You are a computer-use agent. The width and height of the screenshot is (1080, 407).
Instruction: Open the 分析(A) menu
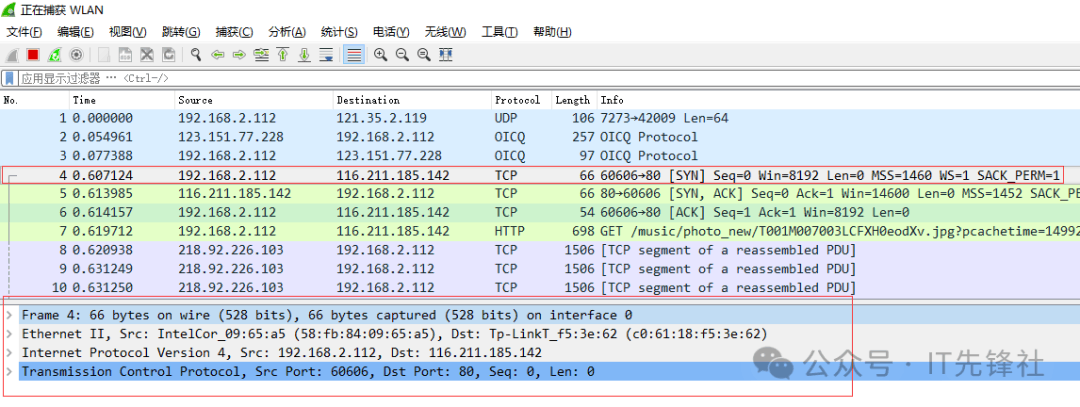click(287, 32)
